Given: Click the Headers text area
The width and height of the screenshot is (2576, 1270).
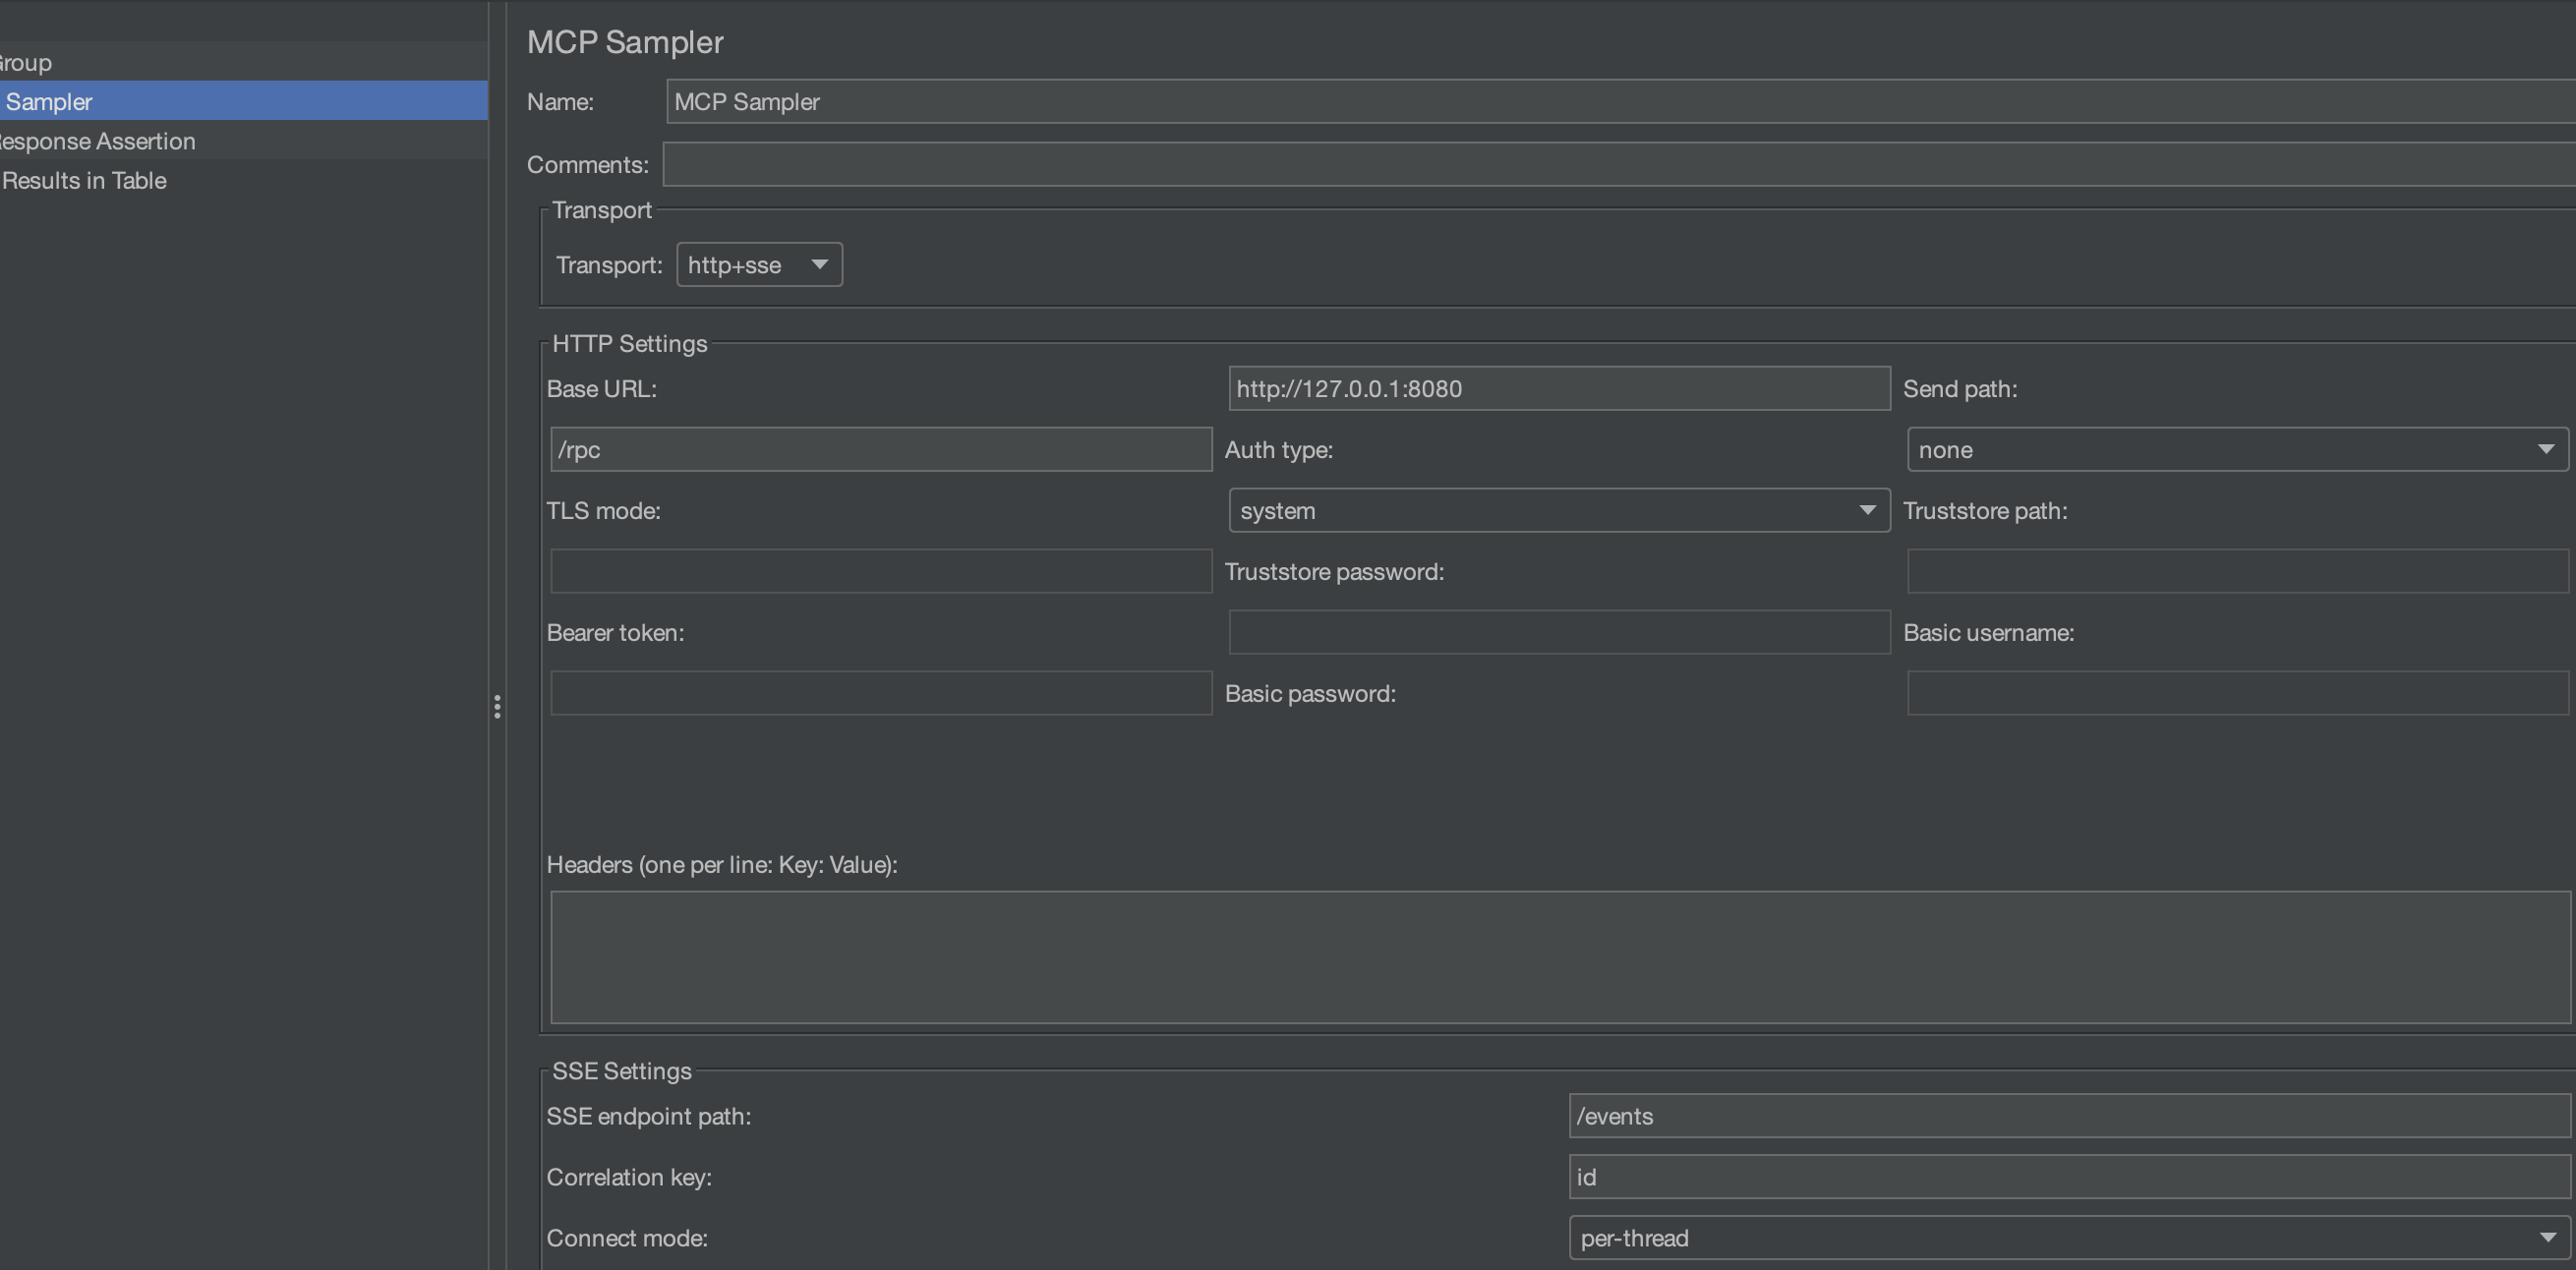Looking at the screenshot, I should pos(1560,958).
